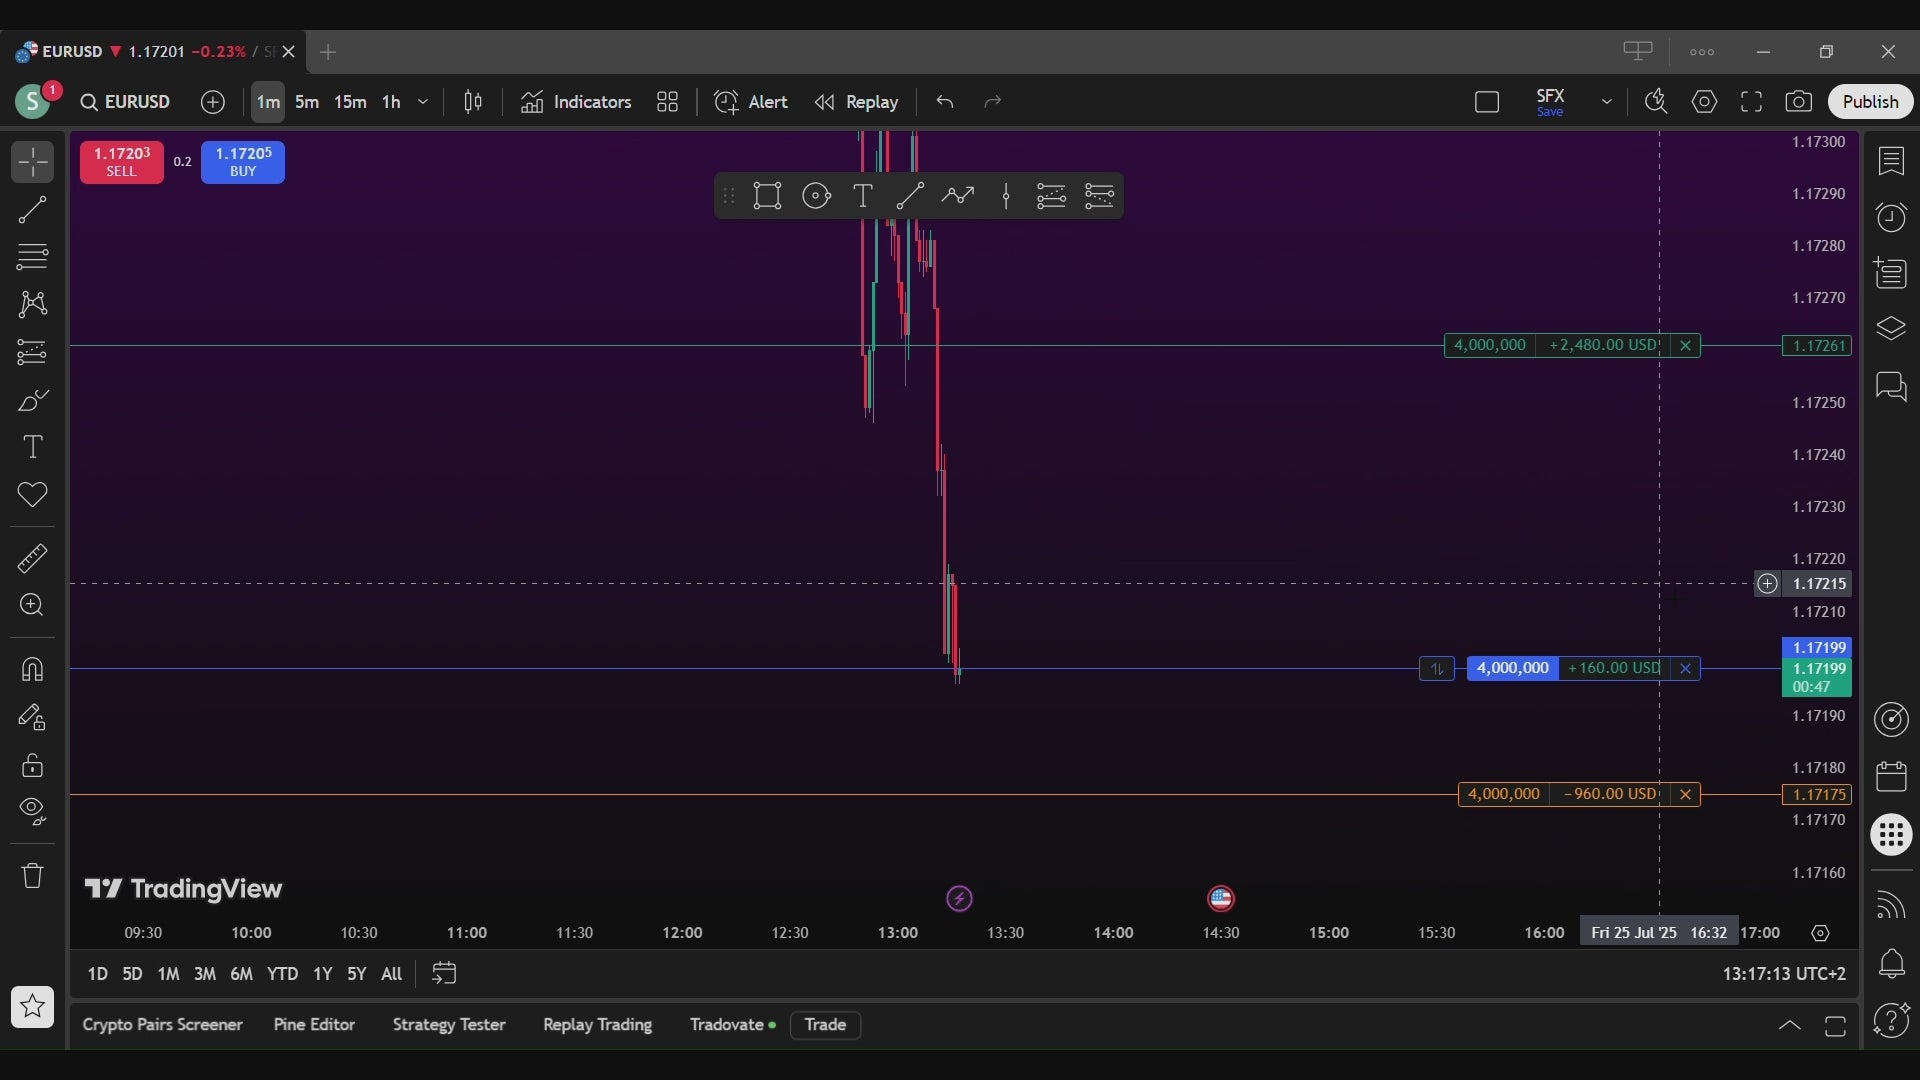Collapse the bottom panel chevron

coord(1789,1026)
